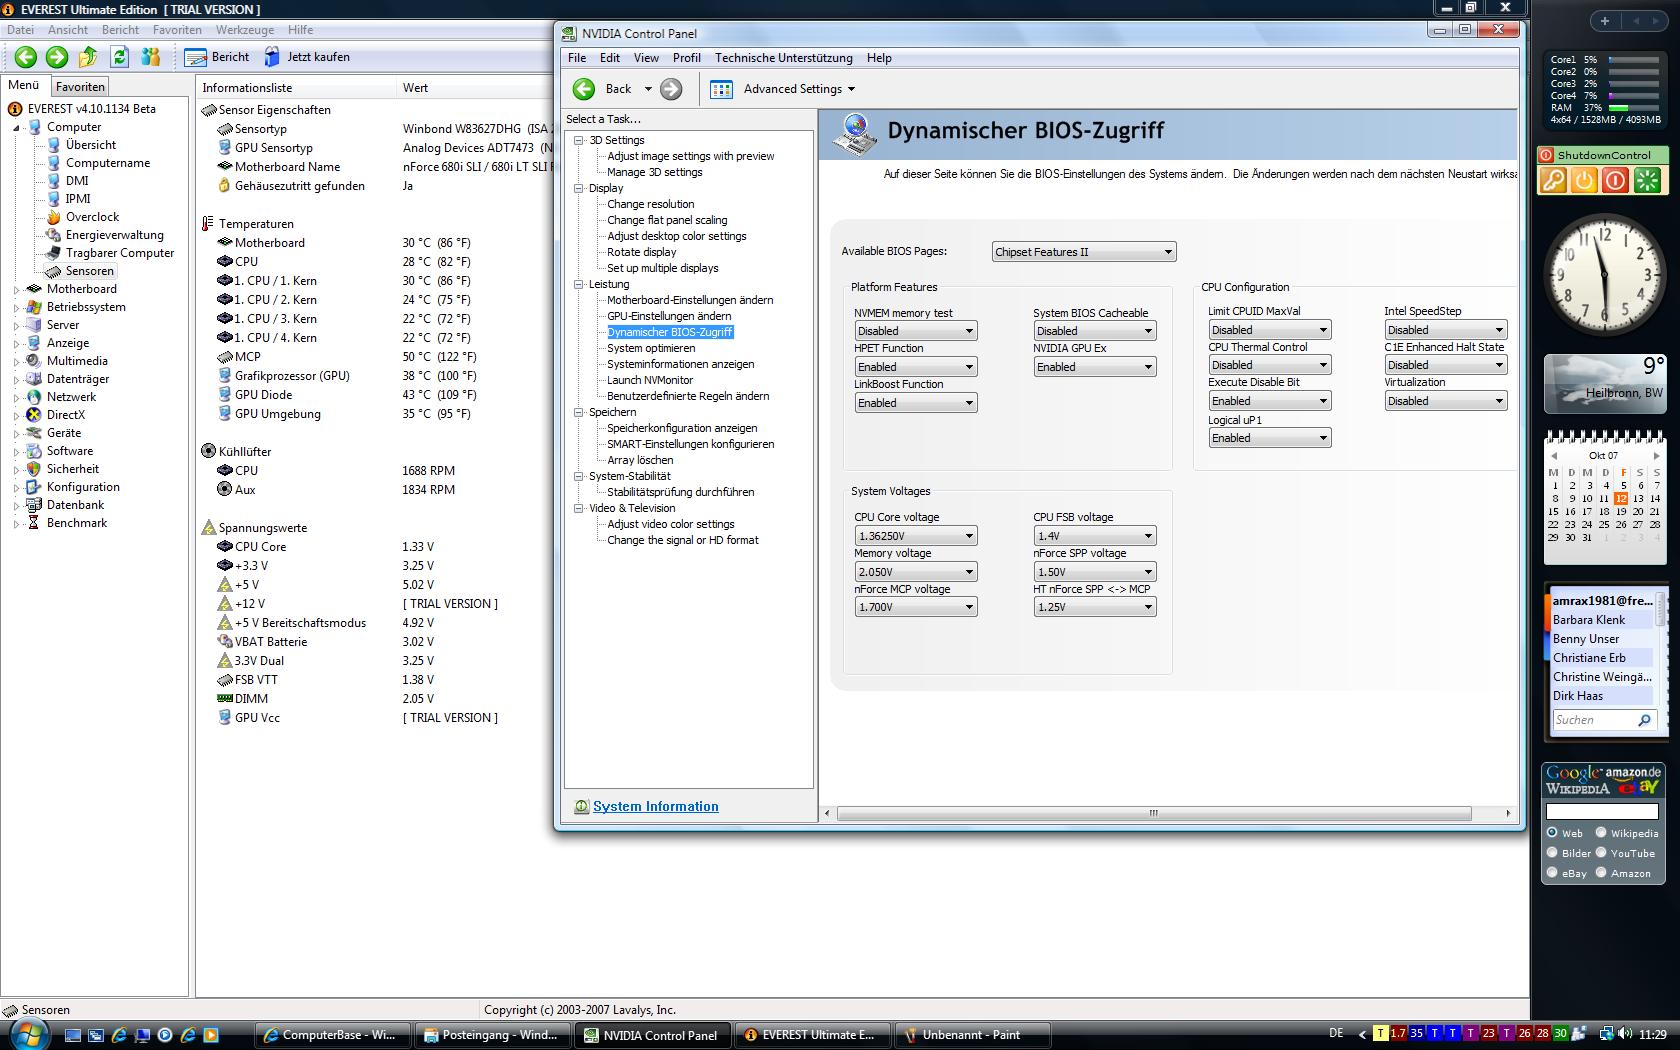This screenshot has height=1050, width=1680.
Task: Open the Memory voltage dropdown
Action: click(915, 572)
